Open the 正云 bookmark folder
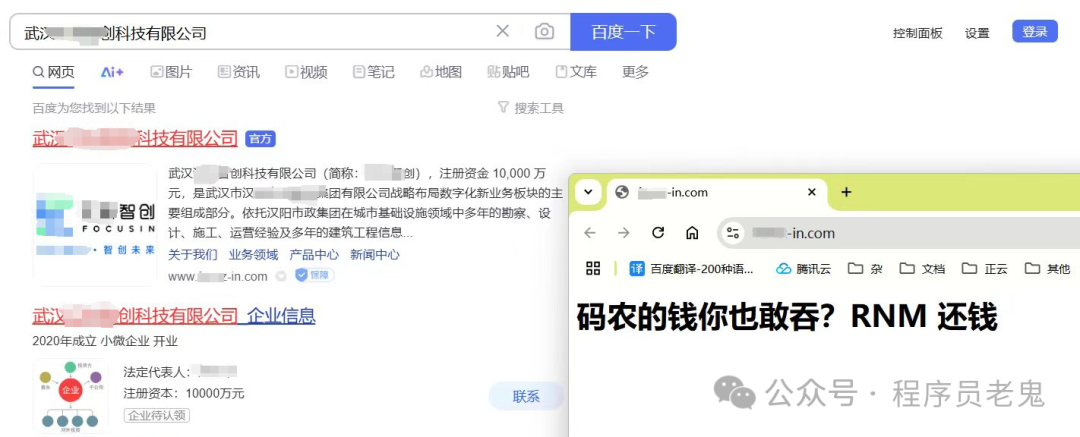 [x=985, y=269]
